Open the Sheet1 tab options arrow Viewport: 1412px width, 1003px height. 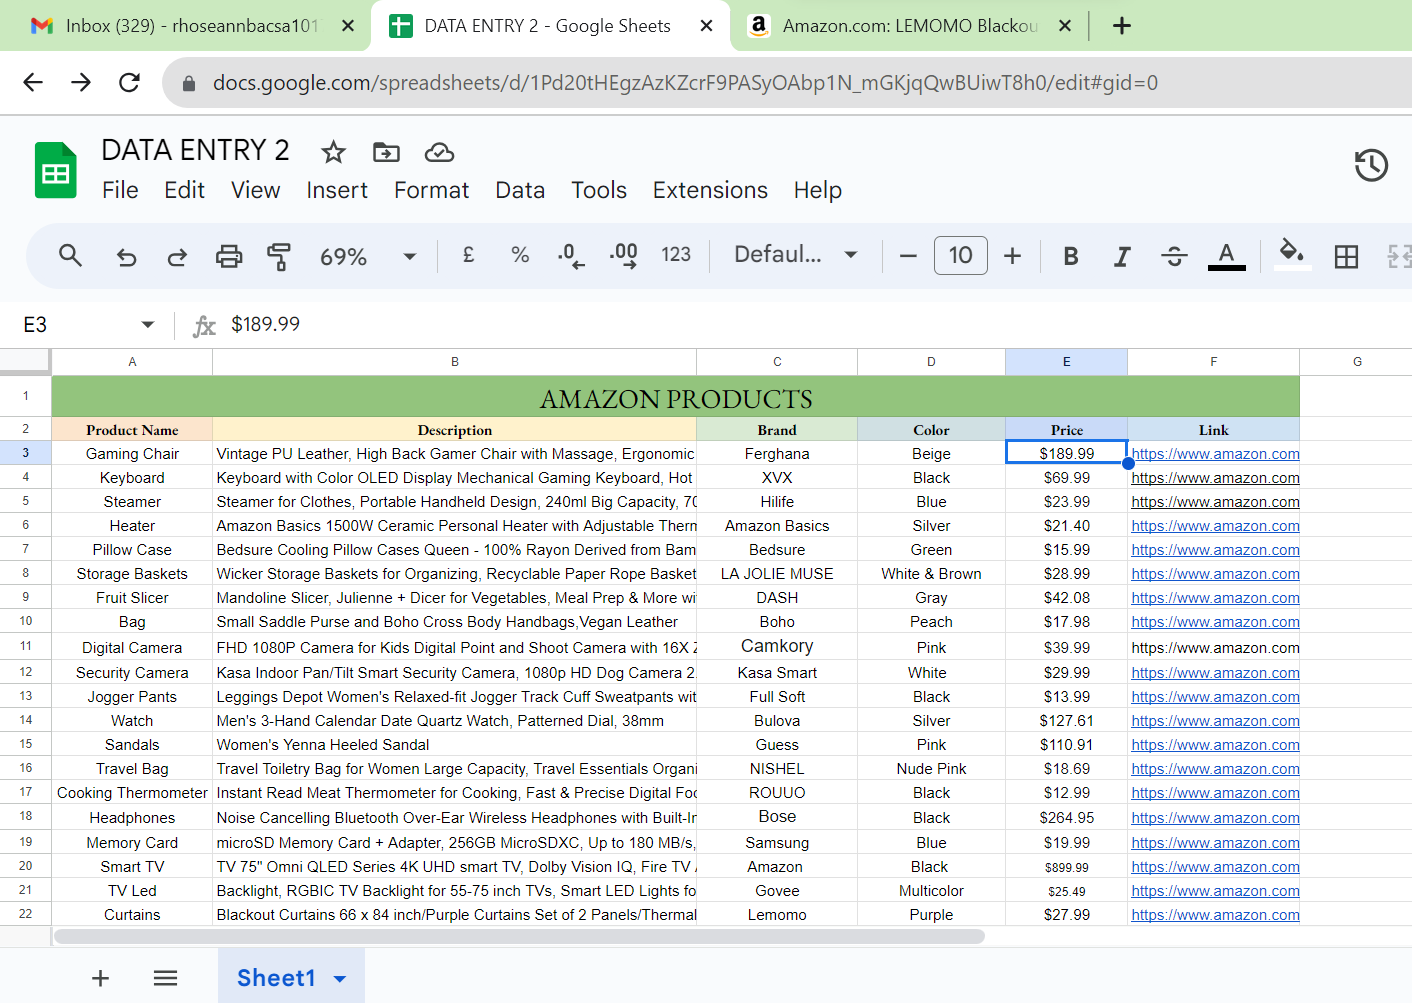tap(340, 979)
